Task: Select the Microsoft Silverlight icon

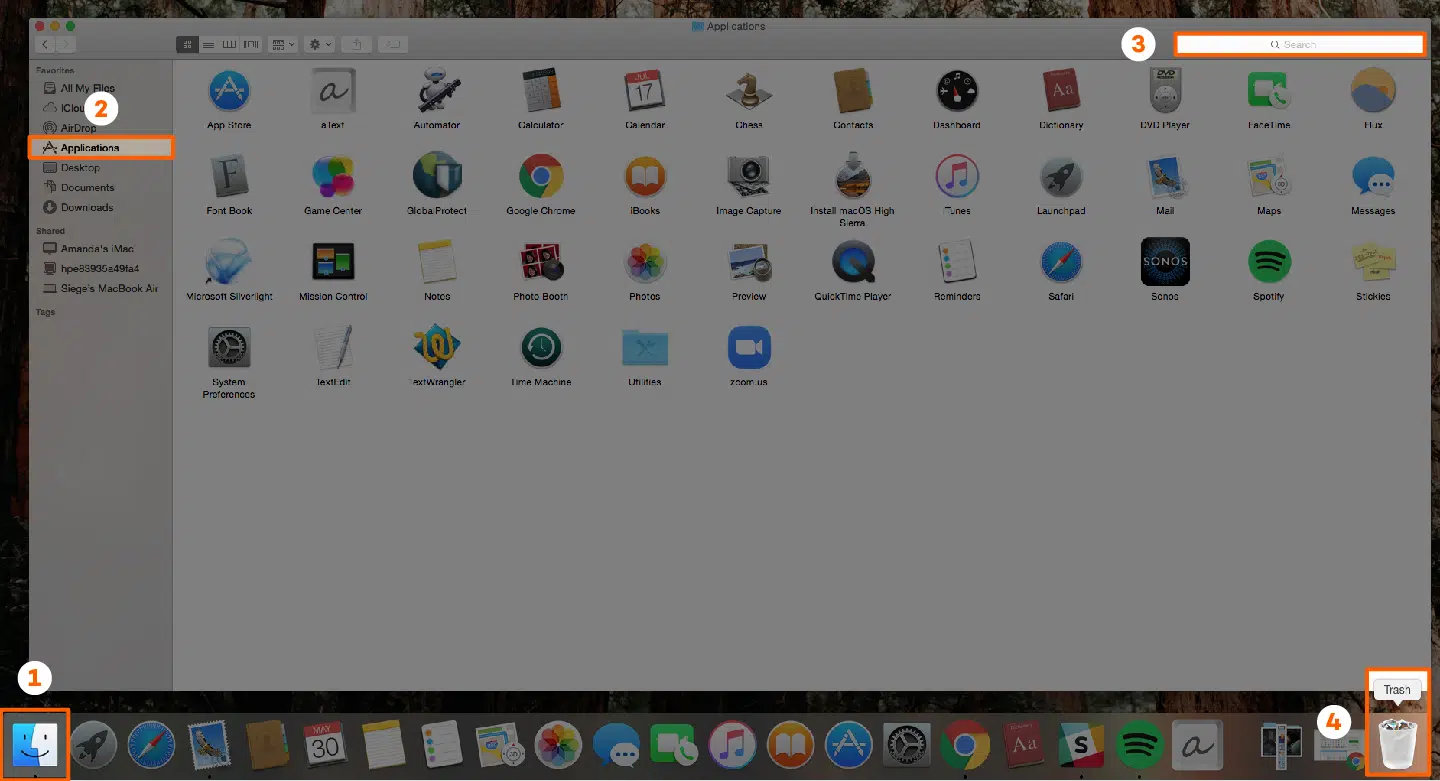Action: (x=229, y=262)
